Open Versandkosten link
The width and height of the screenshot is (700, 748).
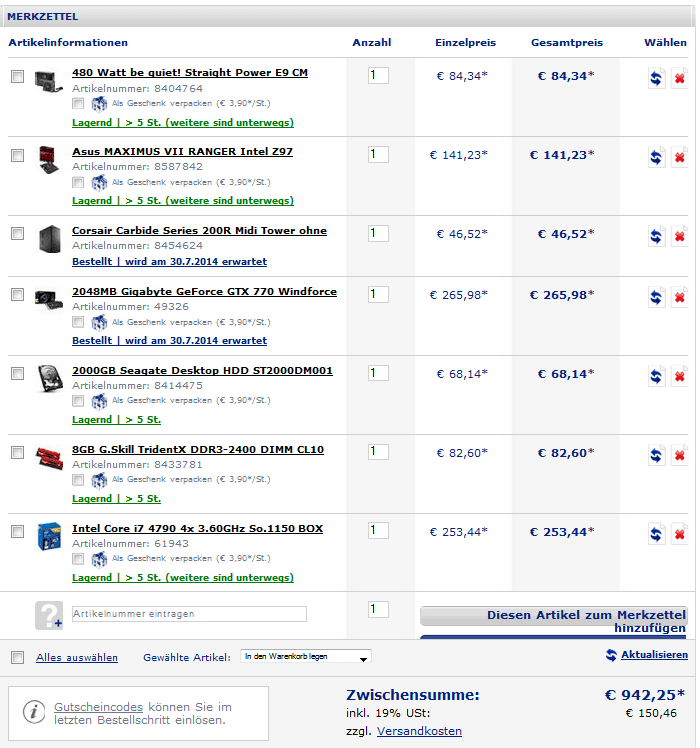click(x=419, y=731)
